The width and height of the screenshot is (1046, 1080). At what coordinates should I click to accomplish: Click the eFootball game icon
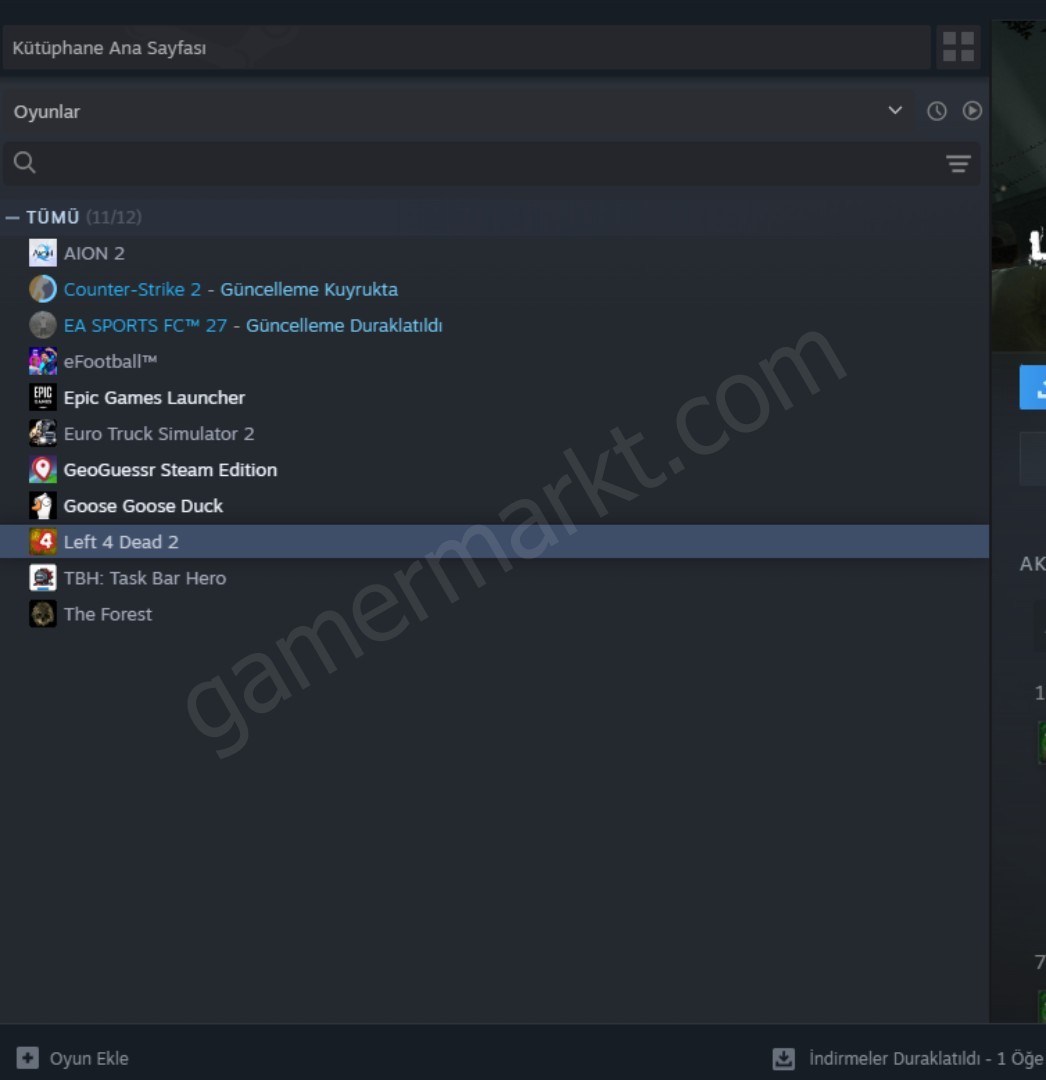click(43, 362)
